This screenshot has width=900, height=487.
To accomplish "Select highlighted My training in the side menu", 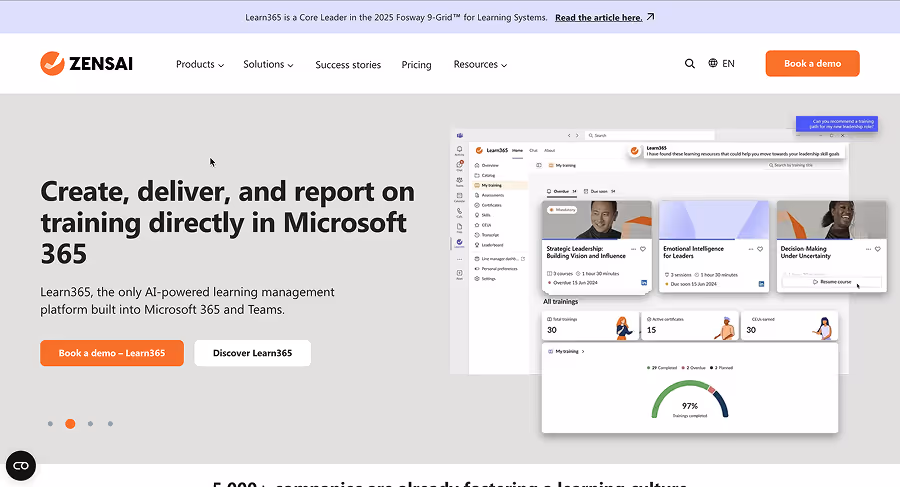I will [499, 185].
